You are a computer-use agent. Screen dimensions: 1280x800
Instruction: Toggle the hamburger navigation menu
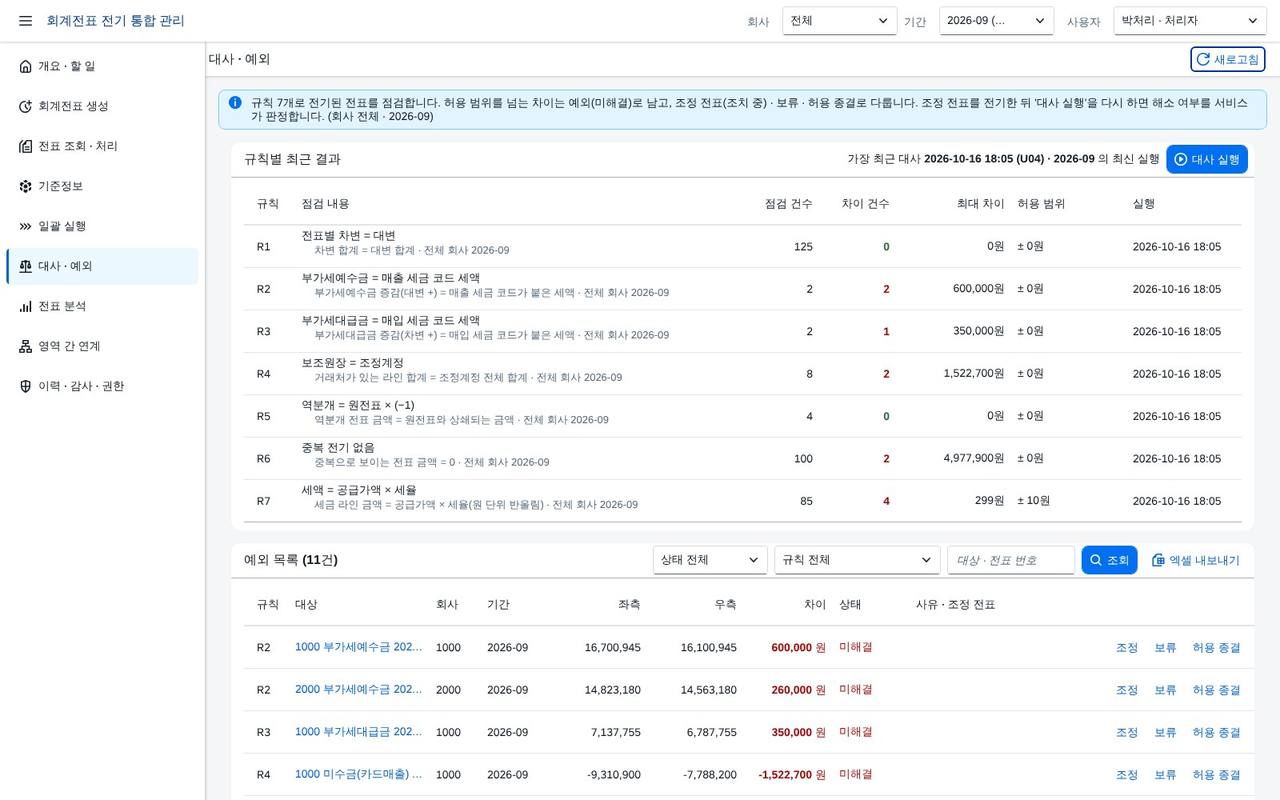(25, 21)
